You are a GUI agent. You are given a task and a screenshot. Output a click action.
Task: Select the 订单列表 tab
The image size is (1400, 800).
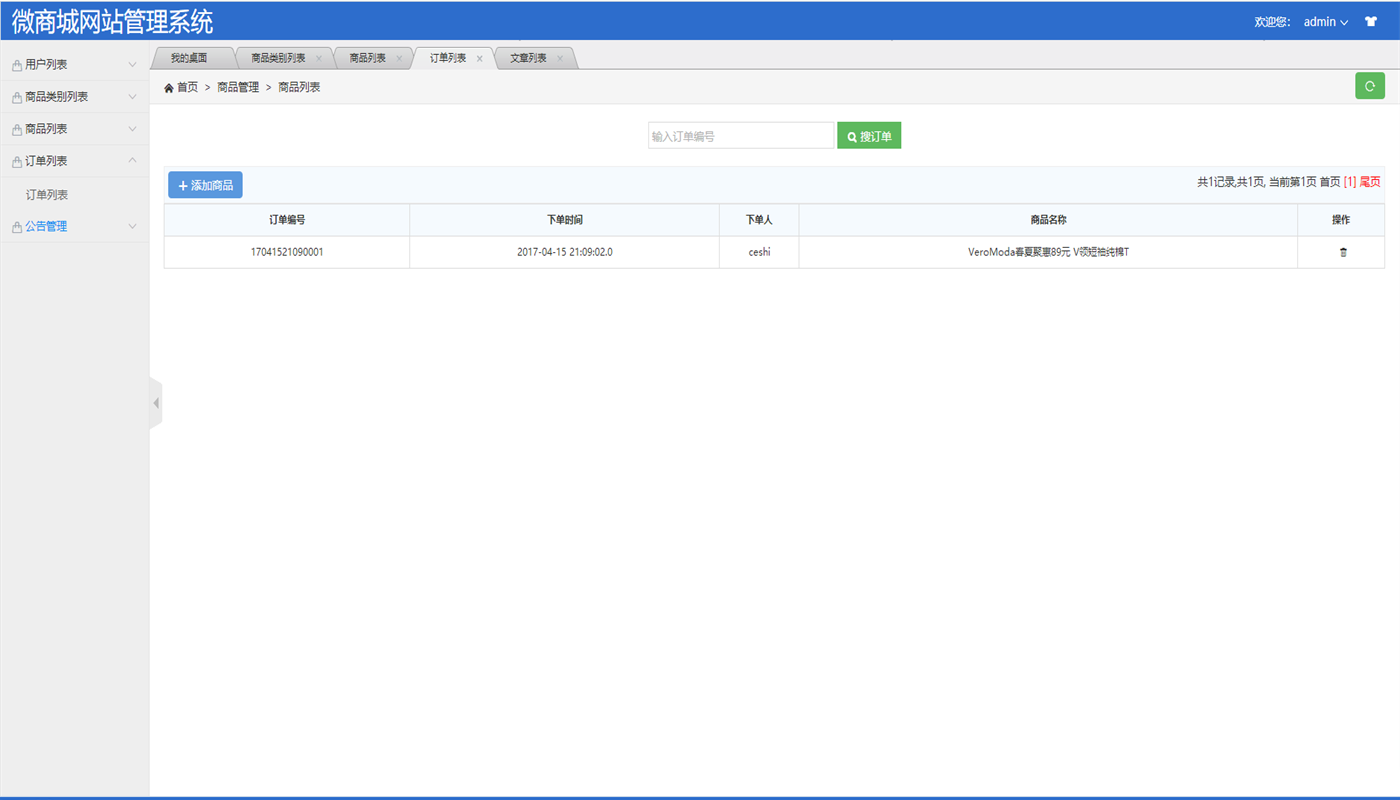pyautogui.click(x=448, y=58)
